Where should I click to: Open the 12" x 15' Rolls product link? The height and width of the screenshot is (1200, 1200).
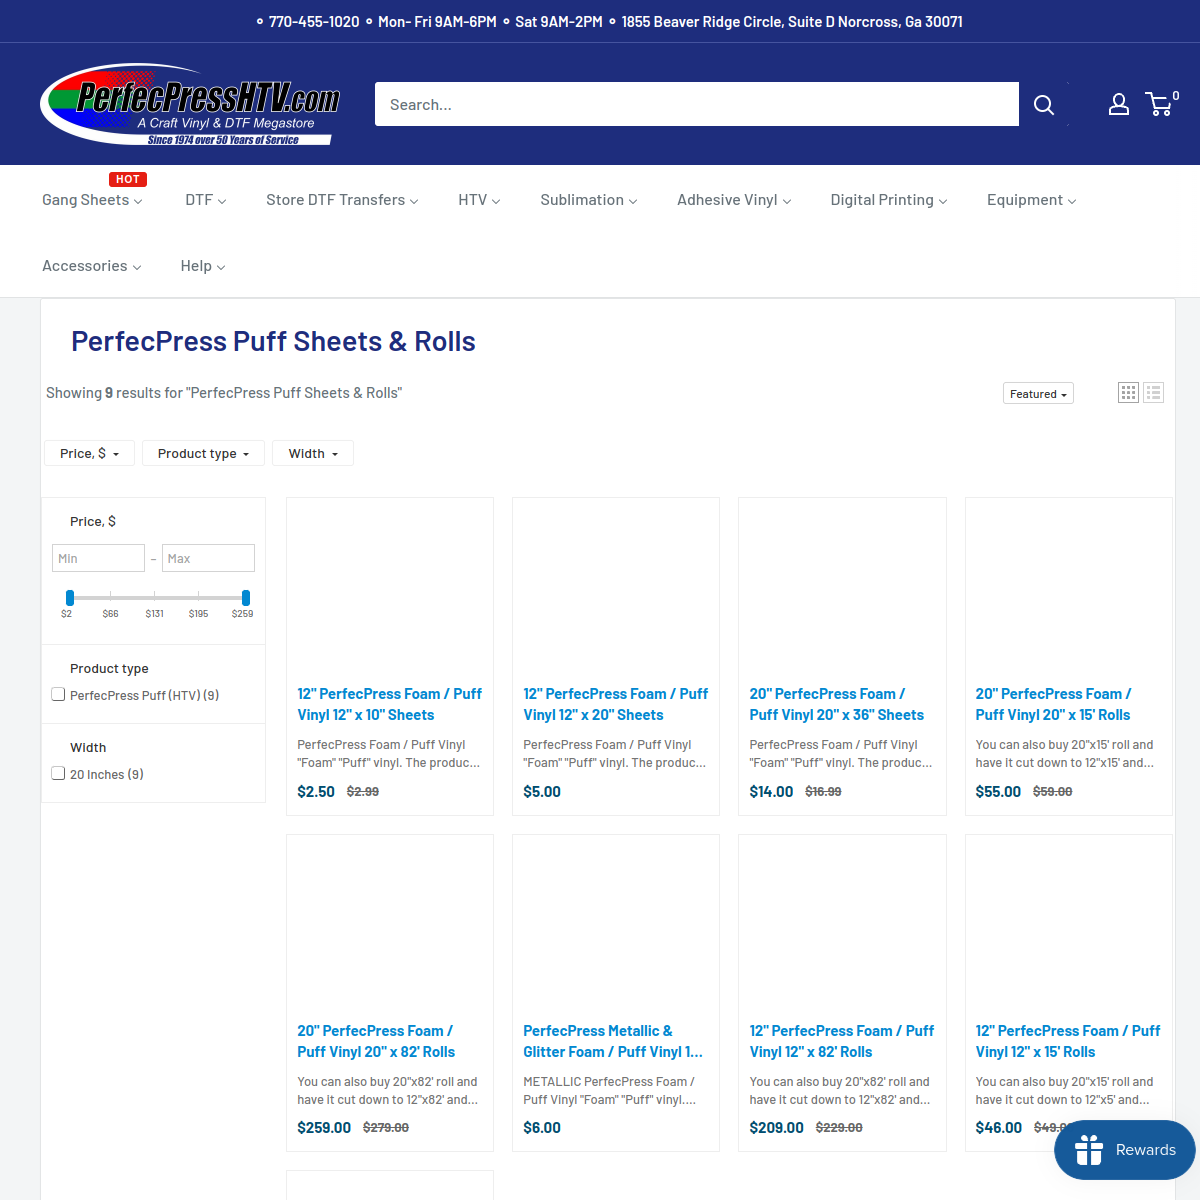pyautogui.click(x=1068, y=1041)
